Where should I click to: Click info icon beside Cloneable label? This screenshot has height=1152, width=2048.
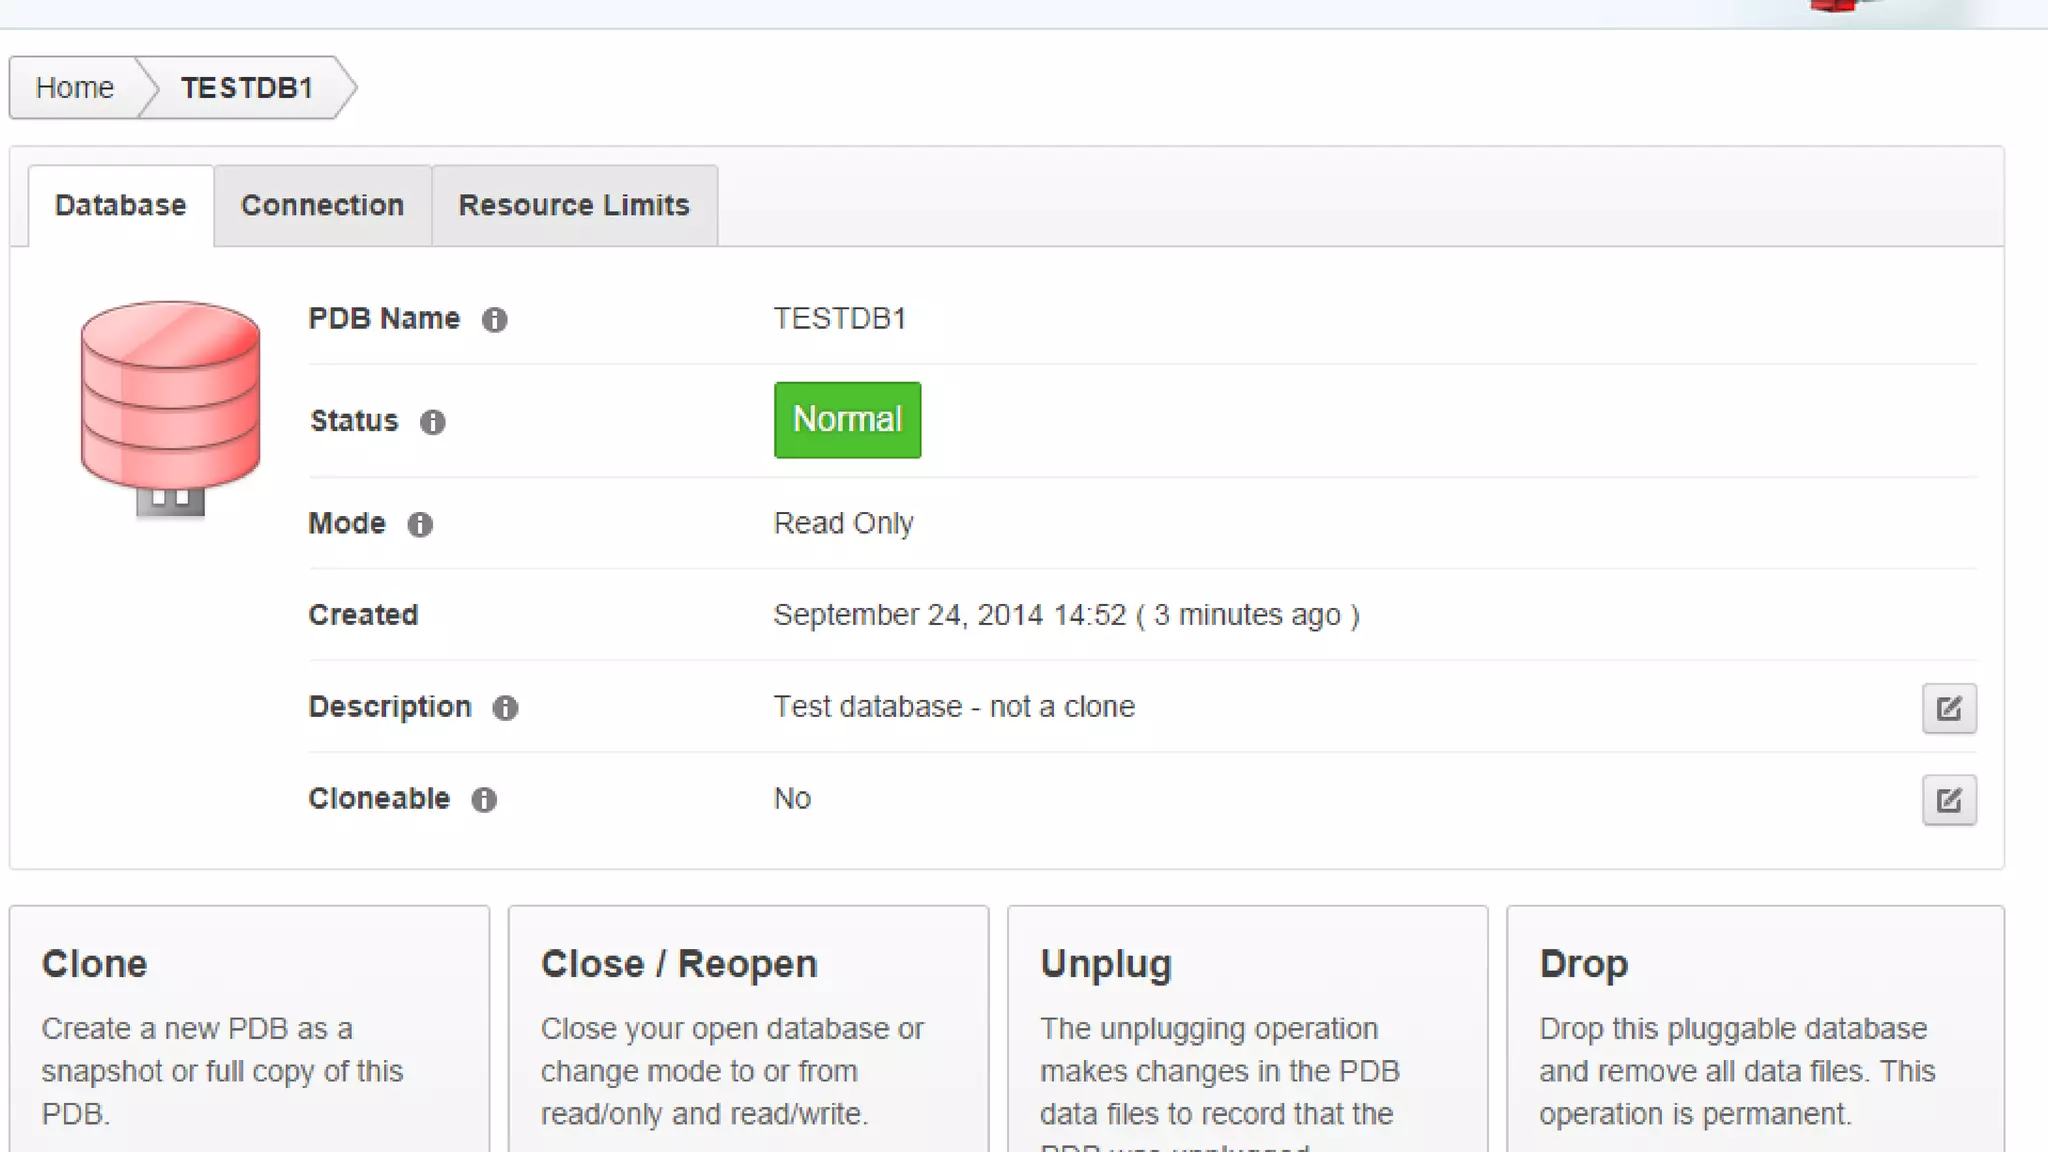click(x=484, y=800)
